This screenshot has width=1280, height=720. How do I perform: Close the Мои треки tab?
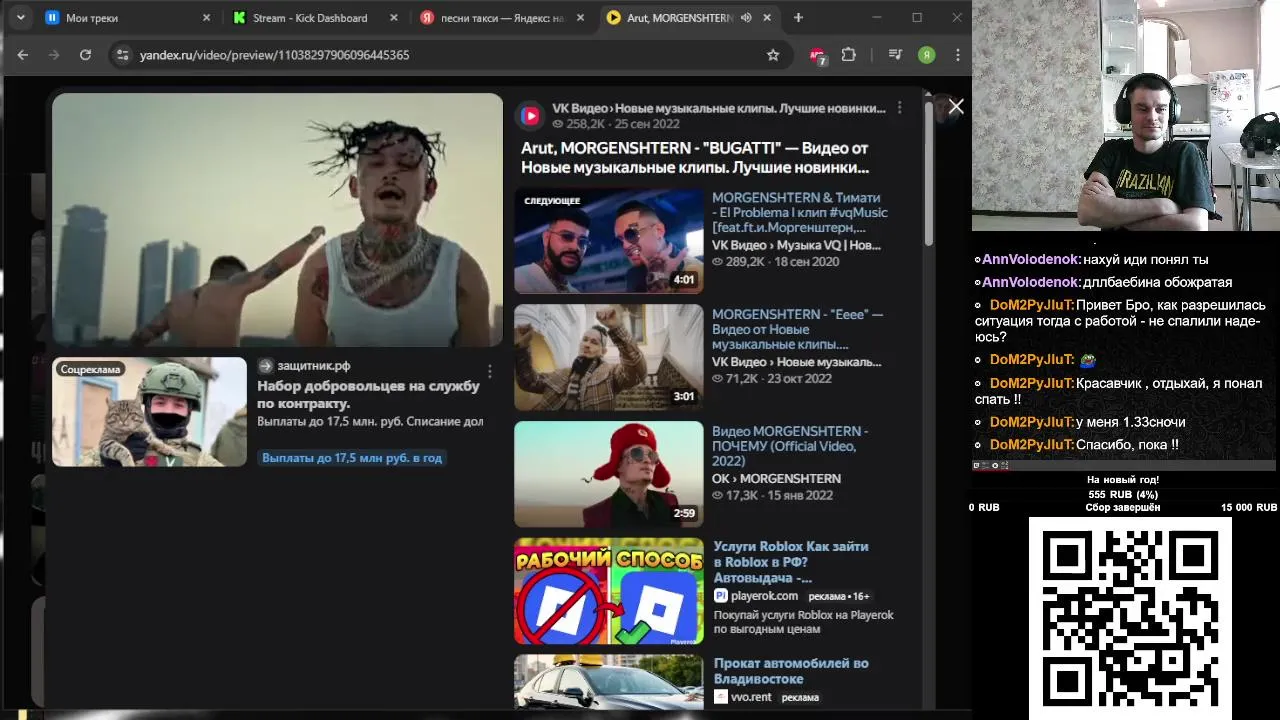tap(207, 18)
